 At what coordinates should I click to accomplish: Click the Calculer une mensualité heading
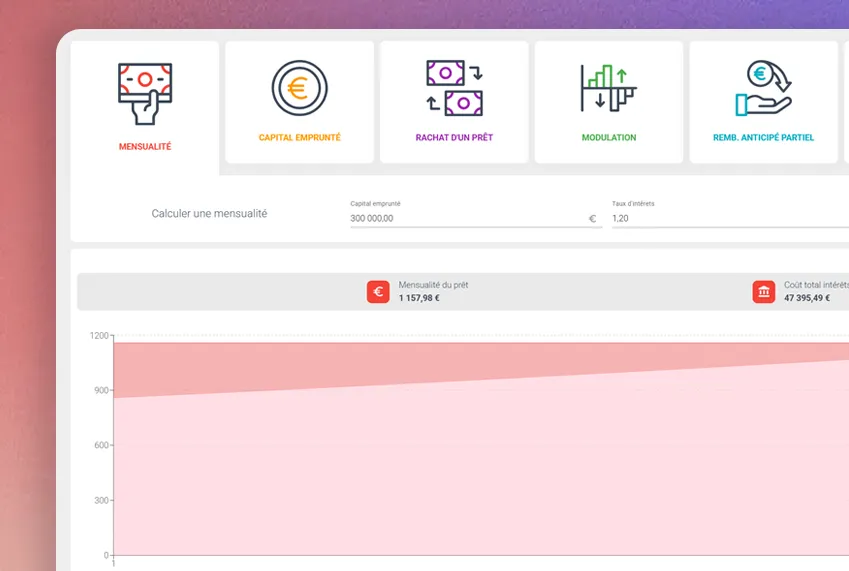click(x=209, y=213)
